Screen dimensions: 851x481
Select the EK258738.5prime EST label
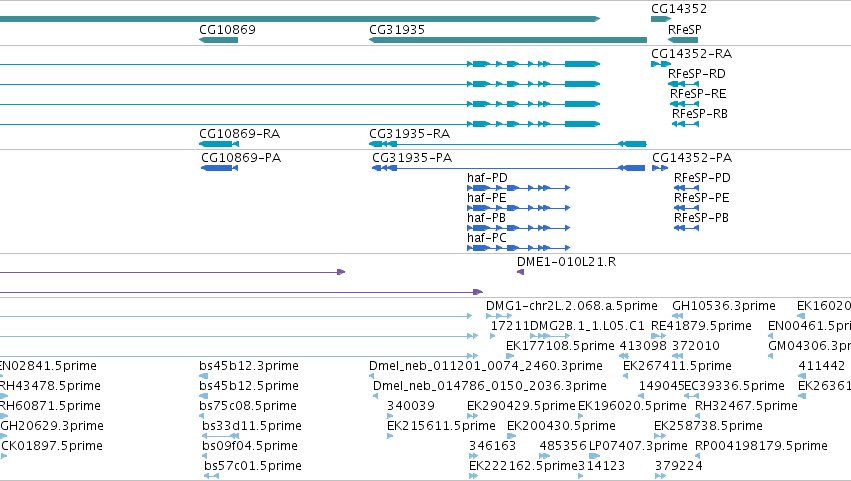(x=708, y=427)
